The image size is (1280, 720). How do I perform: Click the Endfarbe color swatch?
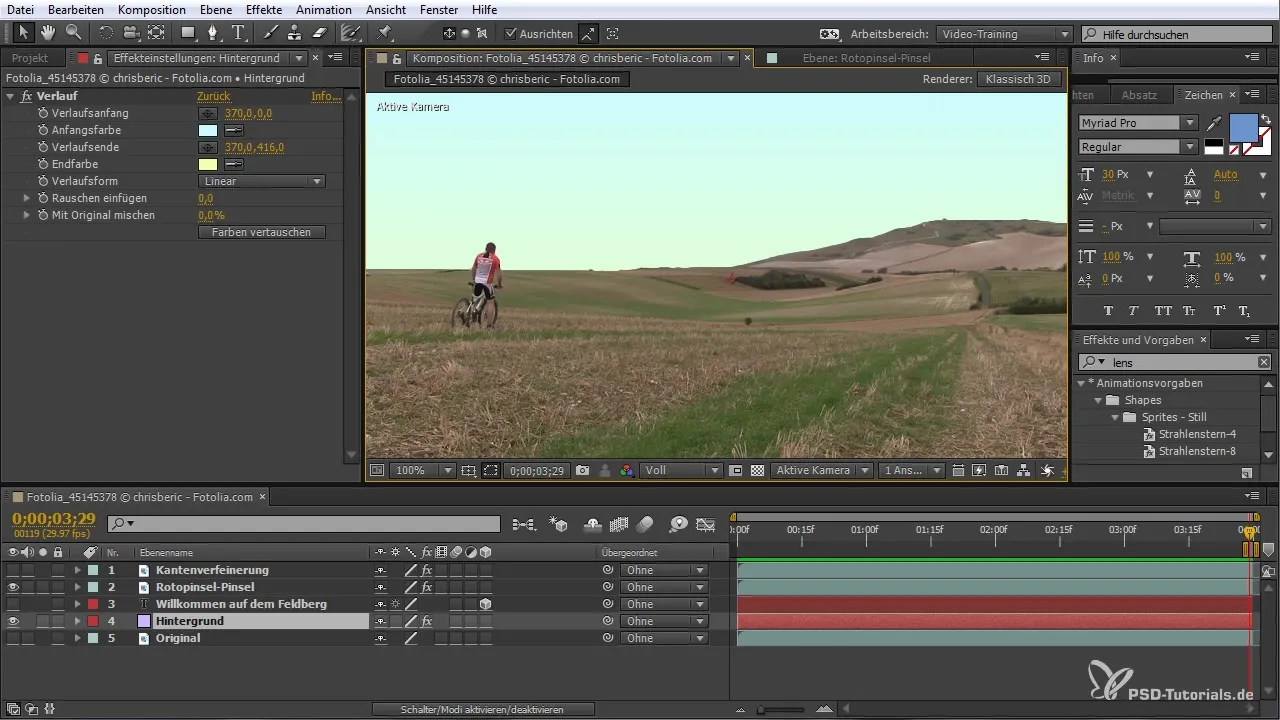tap(208, 165)
